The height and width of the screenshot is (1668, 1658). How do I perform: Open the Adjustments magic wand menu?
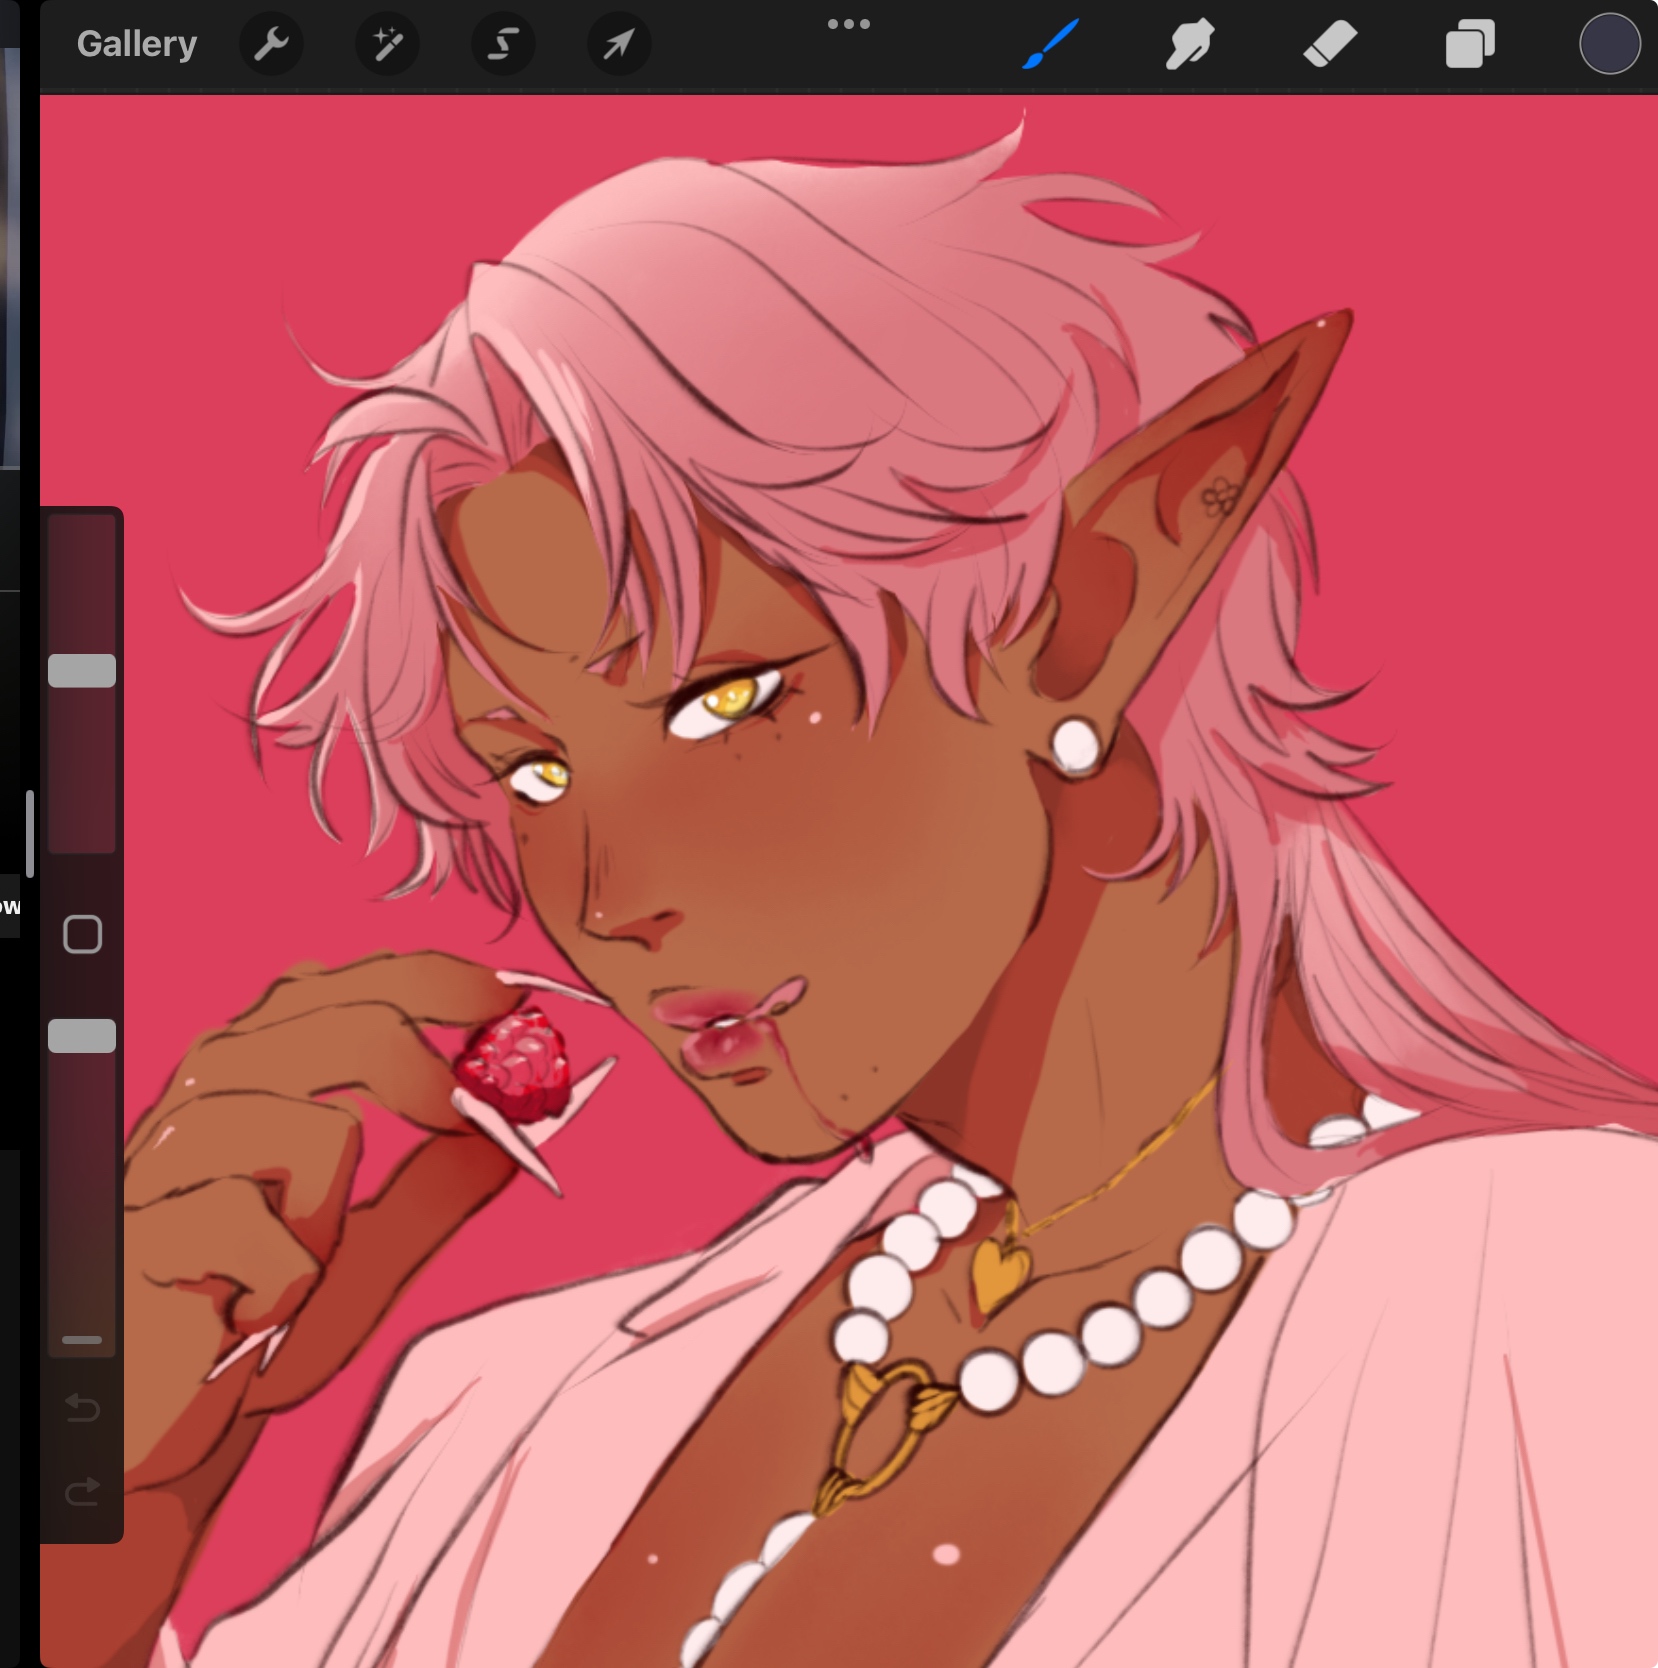387,44
